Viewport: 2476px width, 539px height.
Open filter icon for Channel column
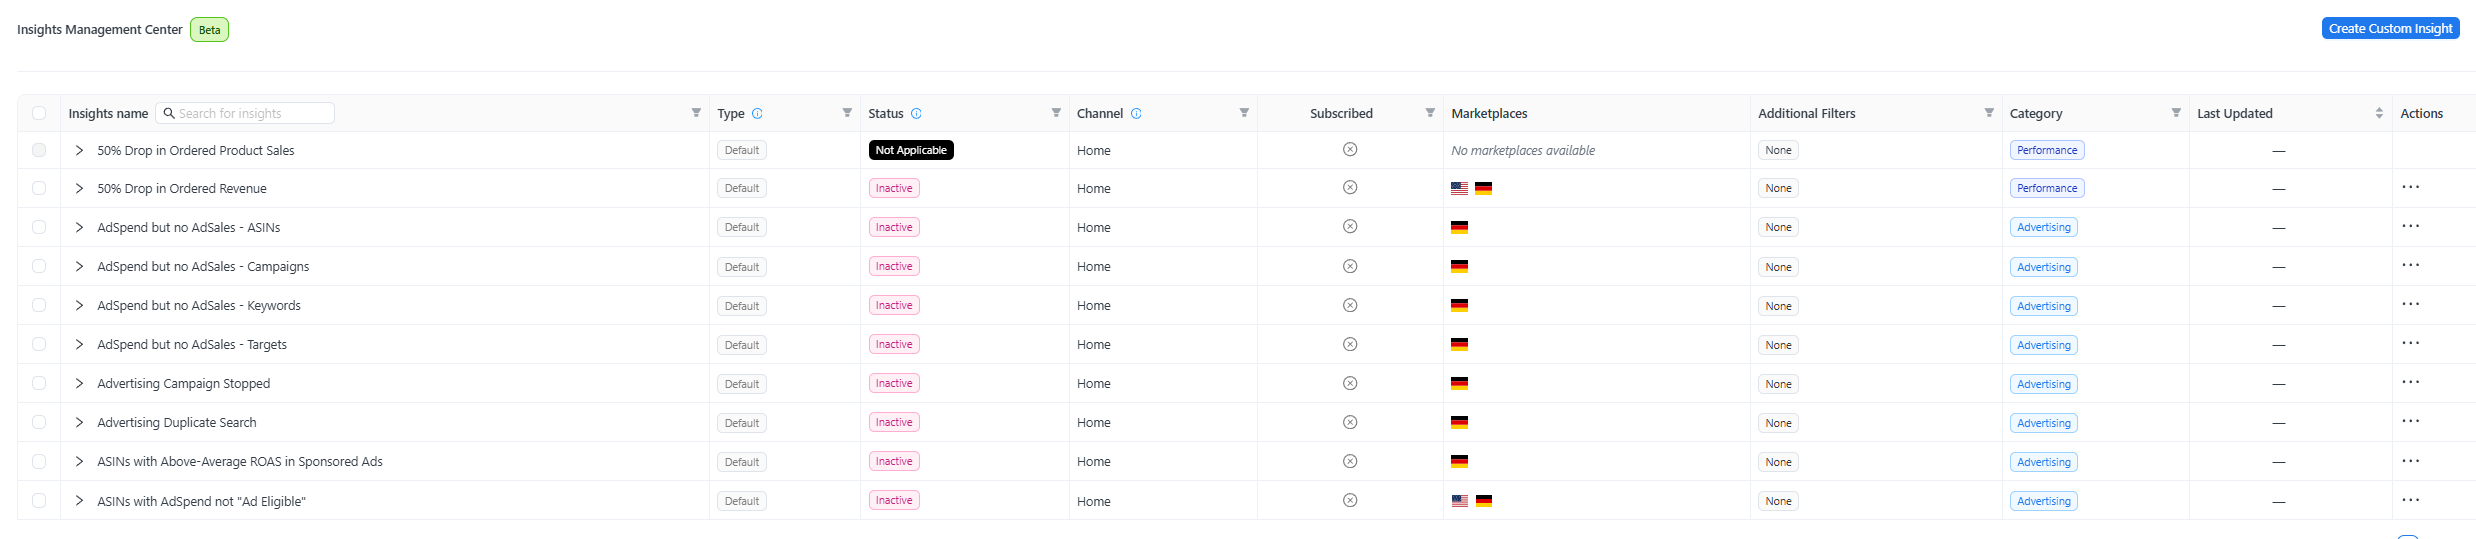coord(1244,113)
